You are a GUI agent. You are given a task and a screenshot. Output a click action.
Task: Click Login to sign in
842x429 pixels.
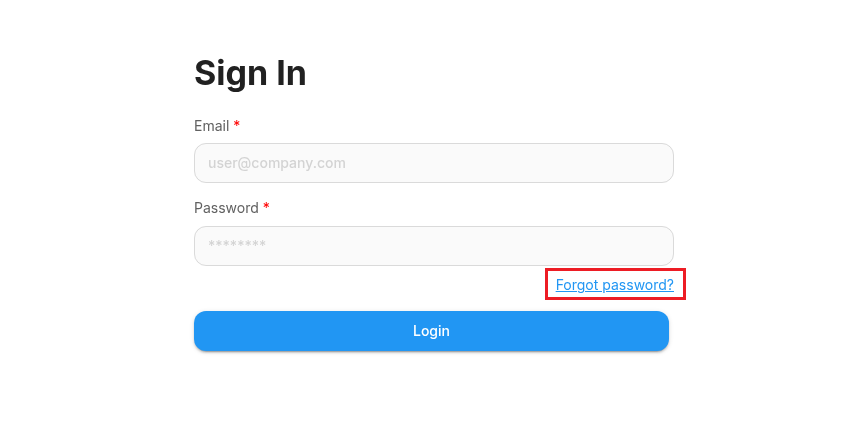tap(431, 331)
